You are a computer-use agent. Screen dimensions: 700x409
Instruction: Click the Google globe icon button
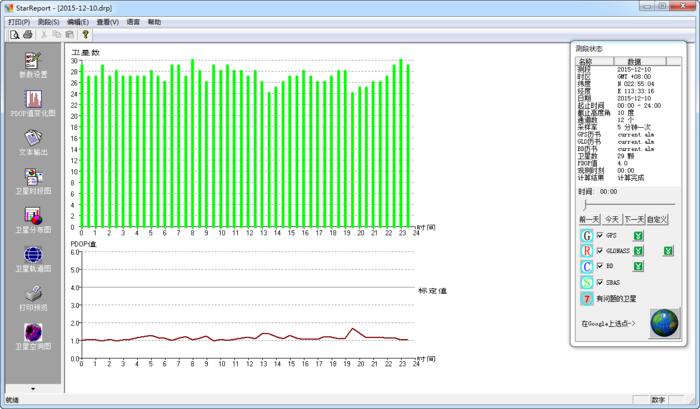pyautogui.click(x=663, y=324)
